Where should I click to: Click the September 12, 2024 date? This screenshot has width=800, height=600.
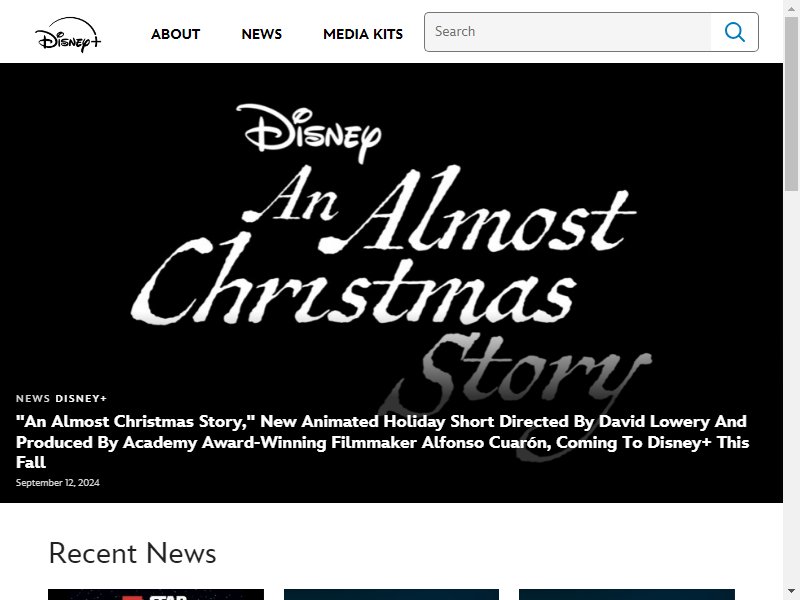pyautogui.click(x=58, y=483)
